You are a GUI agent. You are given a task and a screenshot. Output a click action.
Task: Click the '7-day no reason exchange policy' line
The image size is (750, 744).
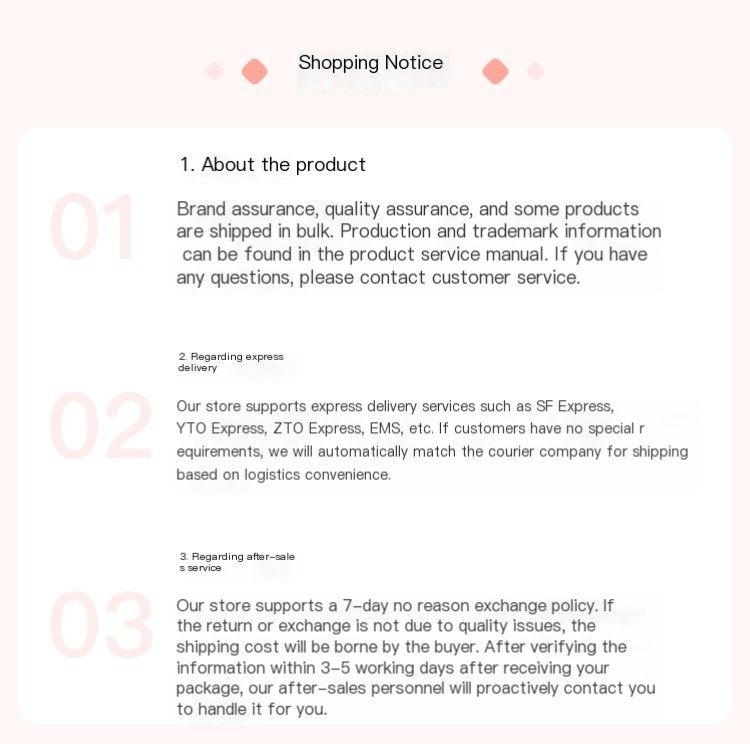point(395,606)
